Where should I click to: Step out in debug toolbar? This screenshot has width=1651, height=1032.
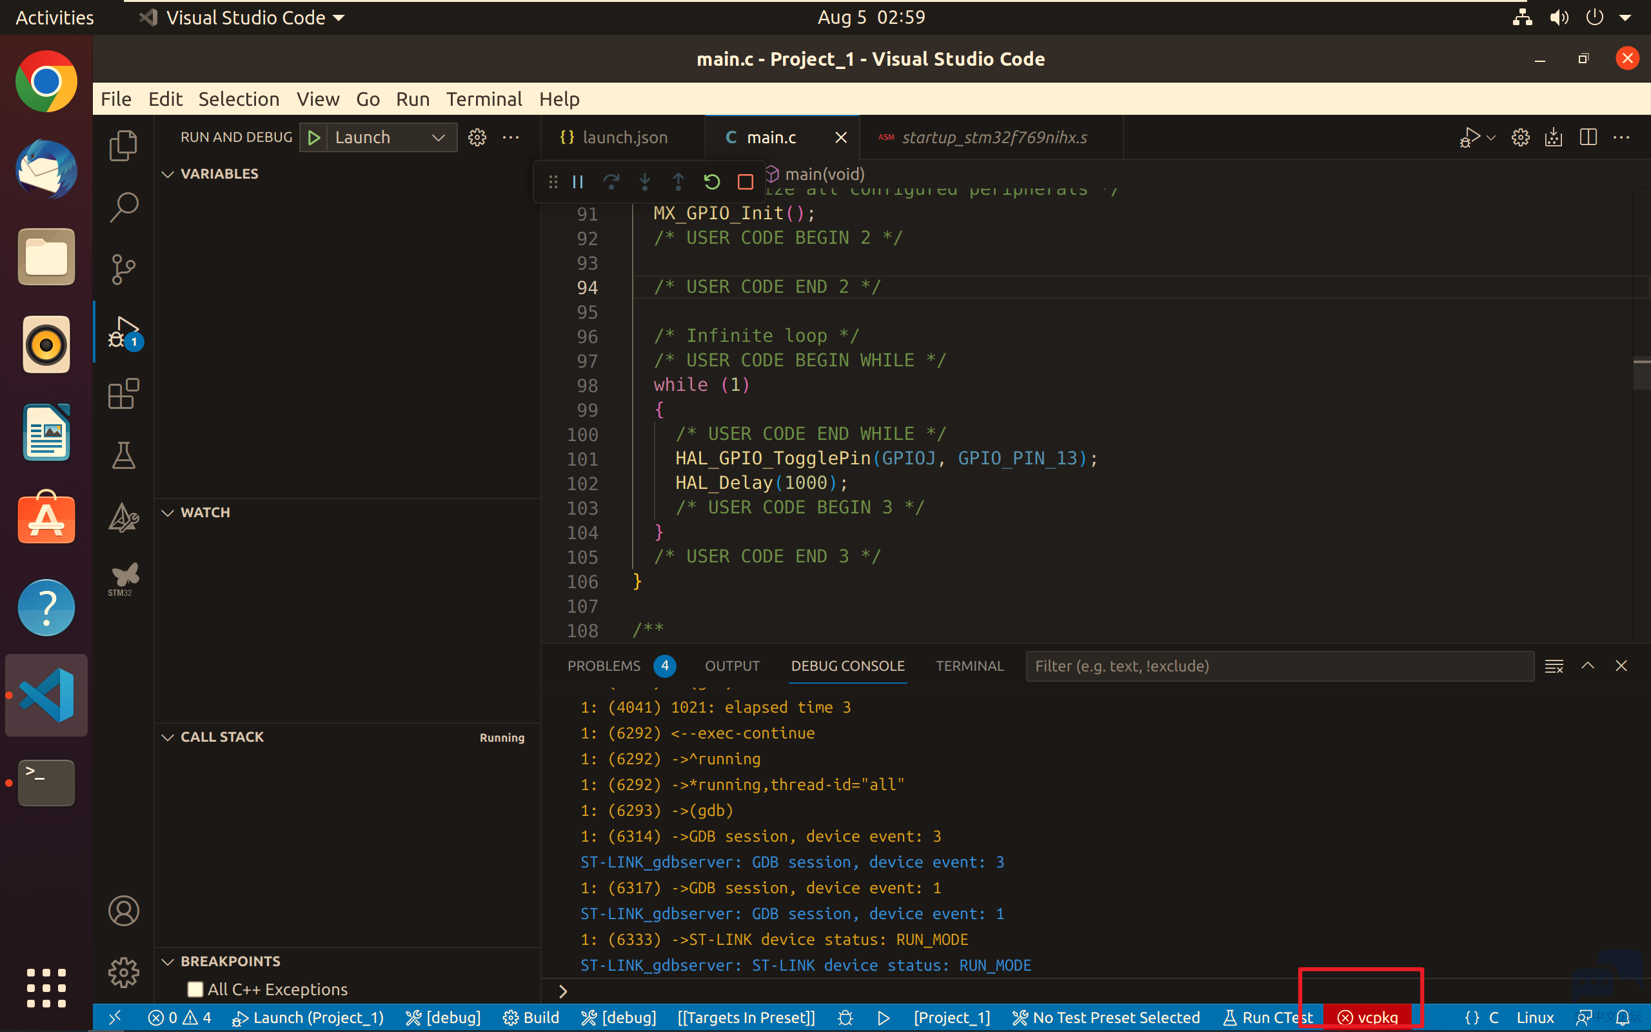[678, 182]
